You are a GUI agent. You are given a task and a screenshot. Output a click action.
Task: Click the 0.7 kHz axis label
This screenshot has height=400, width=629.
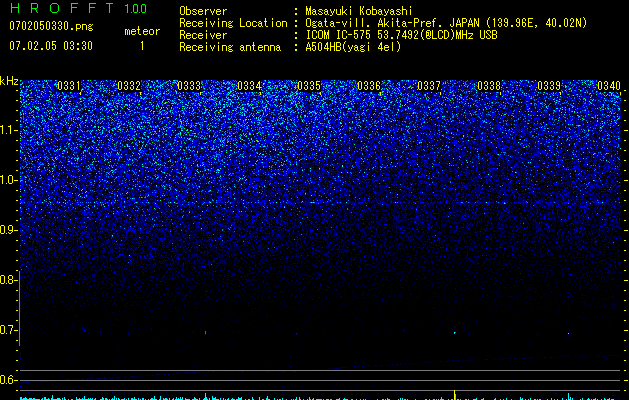(x=8, y=330)
